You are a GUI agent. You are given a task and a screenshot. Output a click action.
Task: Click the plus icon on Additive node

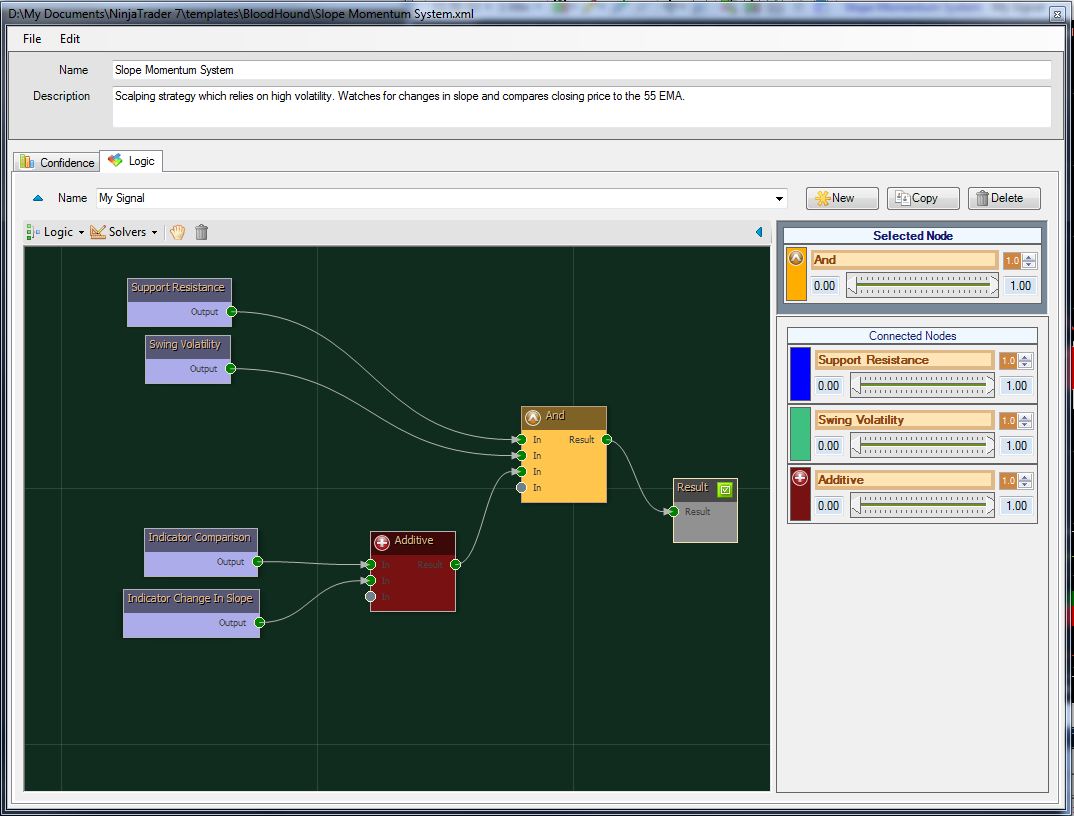(x=382, y=542)
